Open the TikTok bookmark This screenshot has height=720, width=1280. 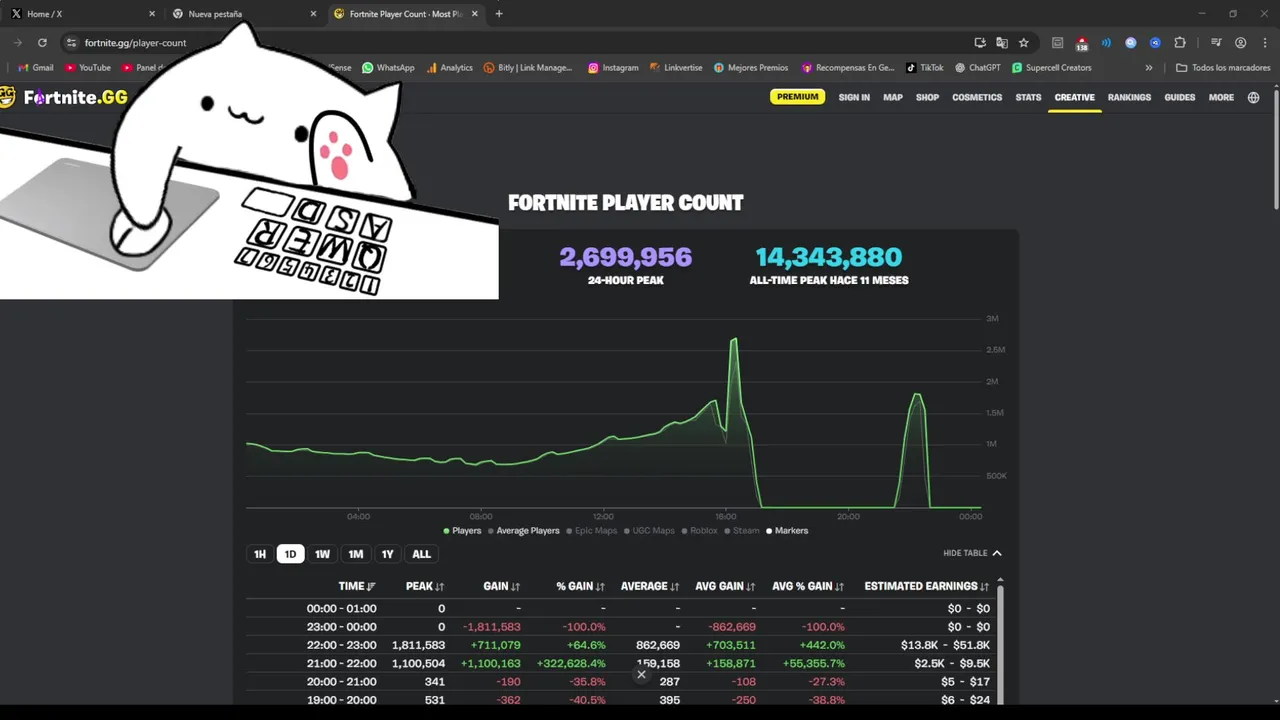(925, 68)
